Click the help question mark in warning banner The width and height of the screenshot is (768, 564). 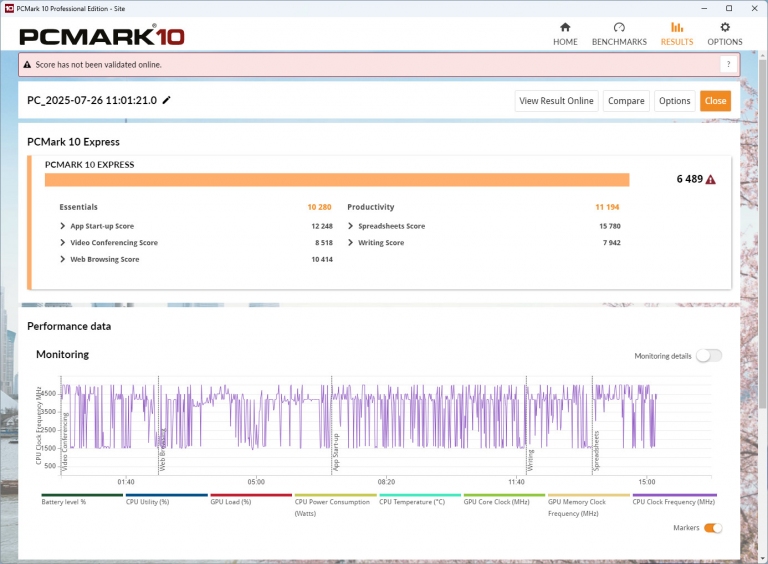click(728, 64)
